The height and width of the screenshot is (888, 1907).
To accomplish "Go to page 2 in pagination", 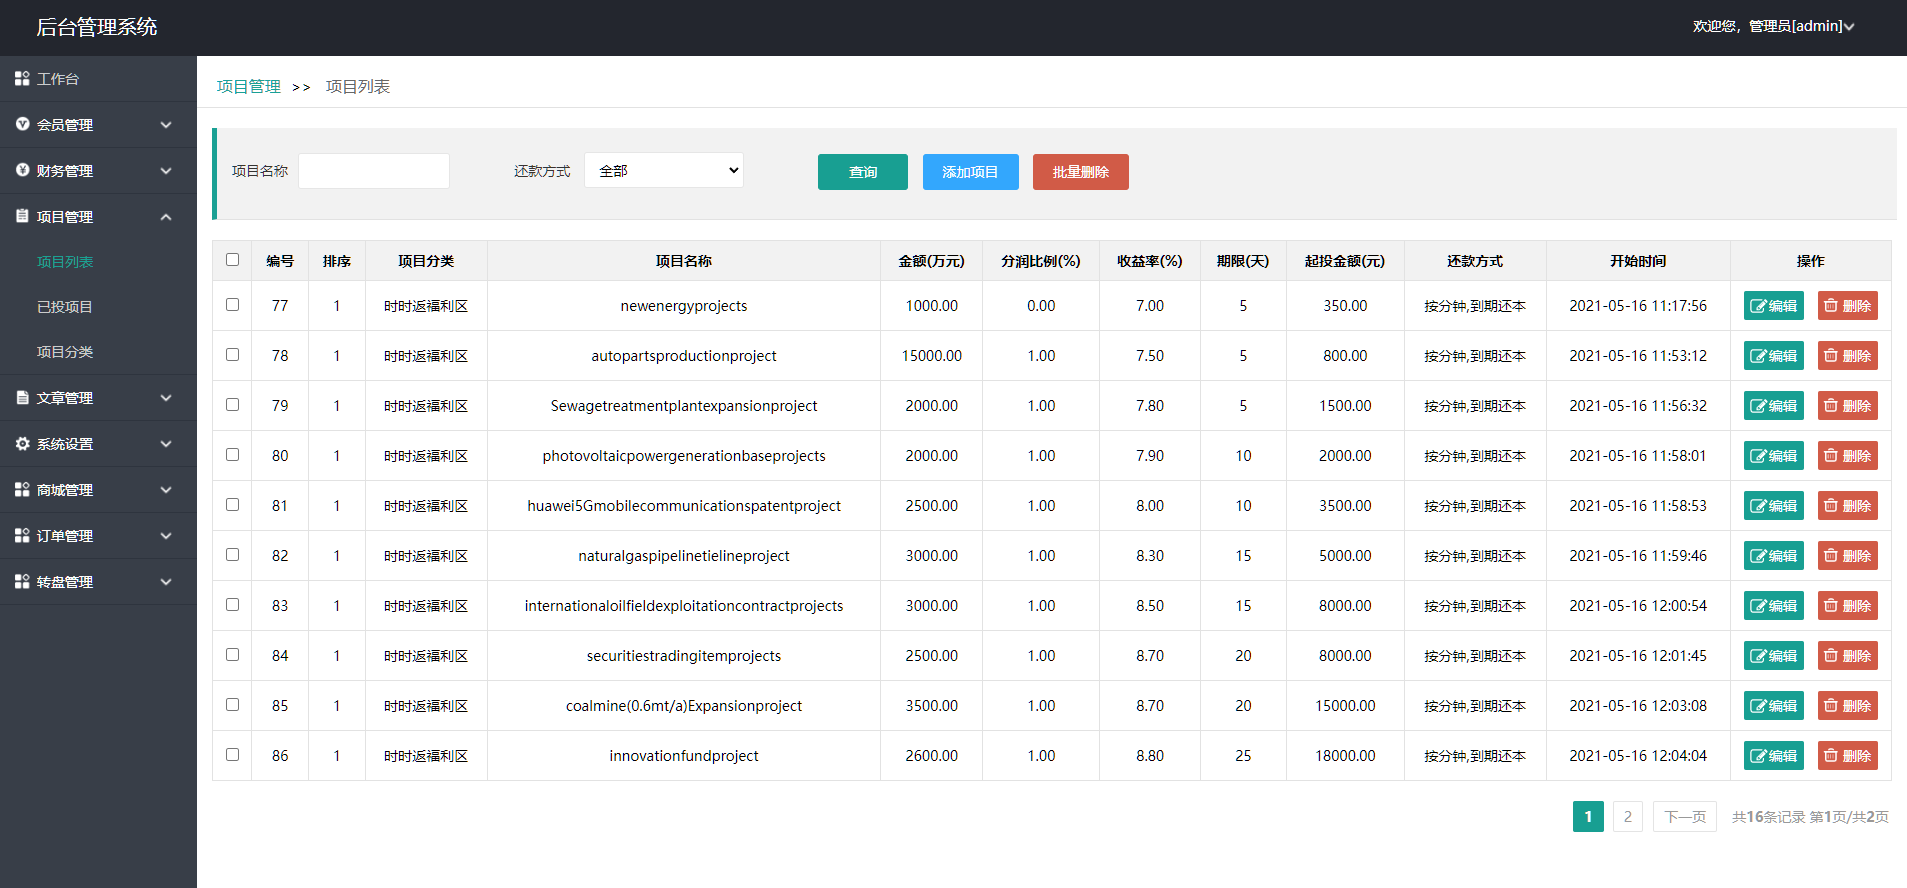I will click(1627, 817).
